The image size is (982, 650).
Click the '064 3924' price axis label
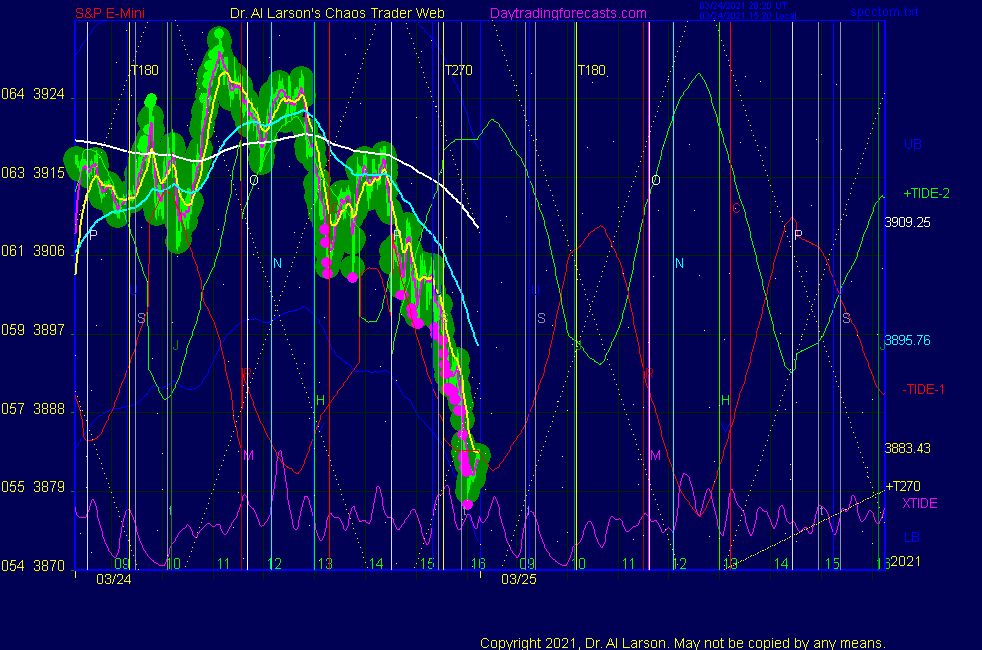pyautogui.click(x=33, y=95)
